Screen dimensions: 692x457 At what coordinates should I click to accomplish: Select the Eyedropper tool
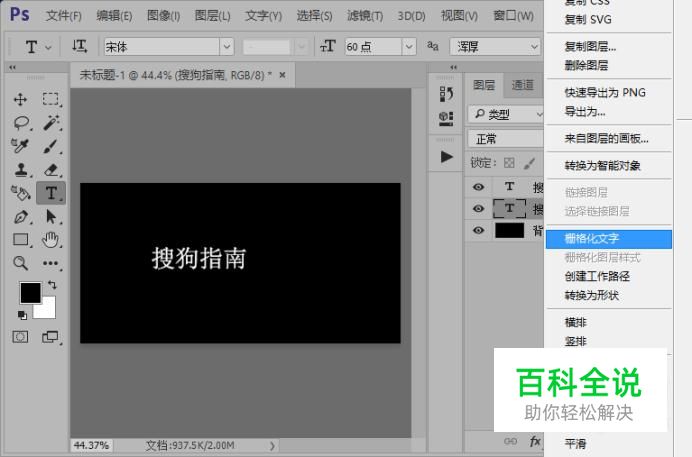click(20, 146)
